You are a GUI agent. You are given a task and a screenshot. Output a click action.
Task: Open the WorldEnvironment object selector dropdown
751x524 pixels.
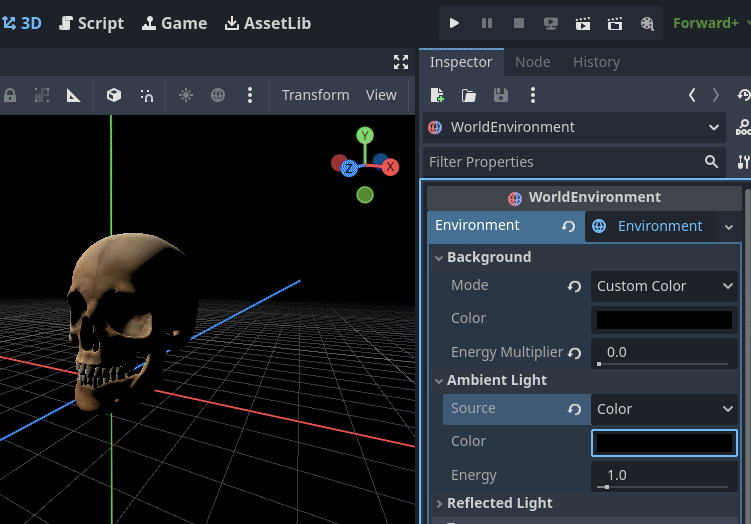[x=574, y=127]
